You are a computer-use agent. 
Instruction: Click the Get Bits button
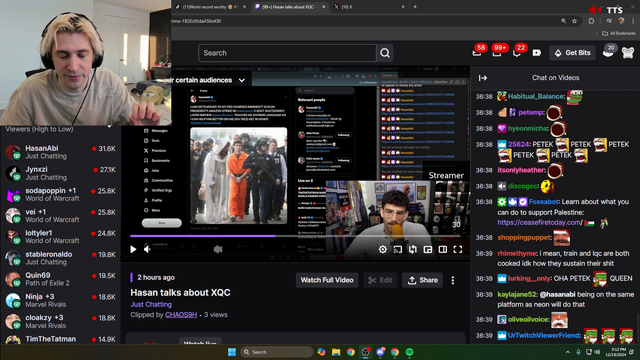click(572, 53)
